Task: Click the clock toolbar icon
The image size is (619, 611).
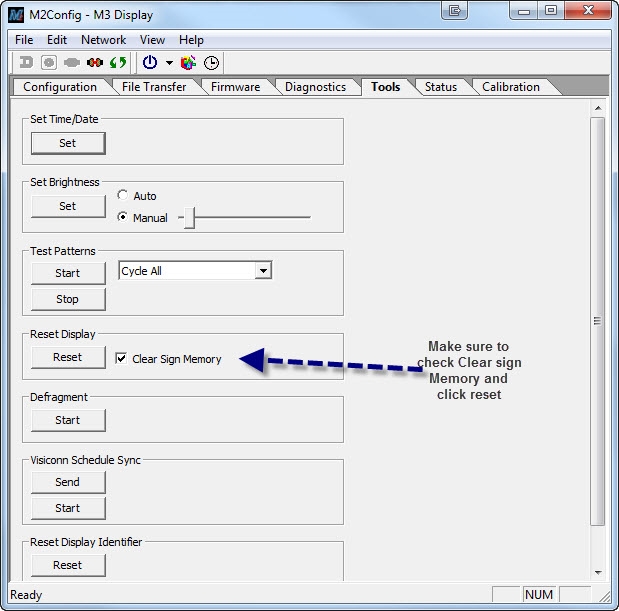Action: [212, 62]
